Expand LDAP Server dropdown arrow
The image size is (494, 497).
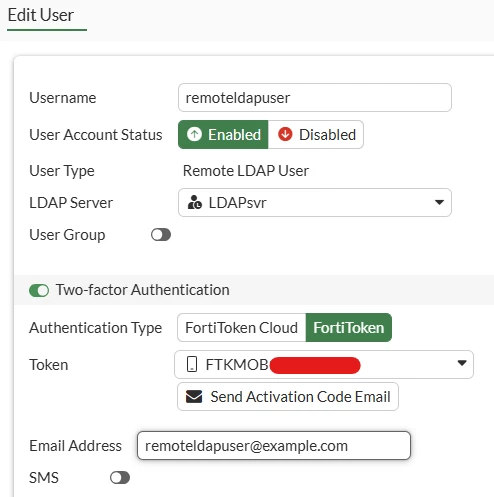[x=439, y=202]
